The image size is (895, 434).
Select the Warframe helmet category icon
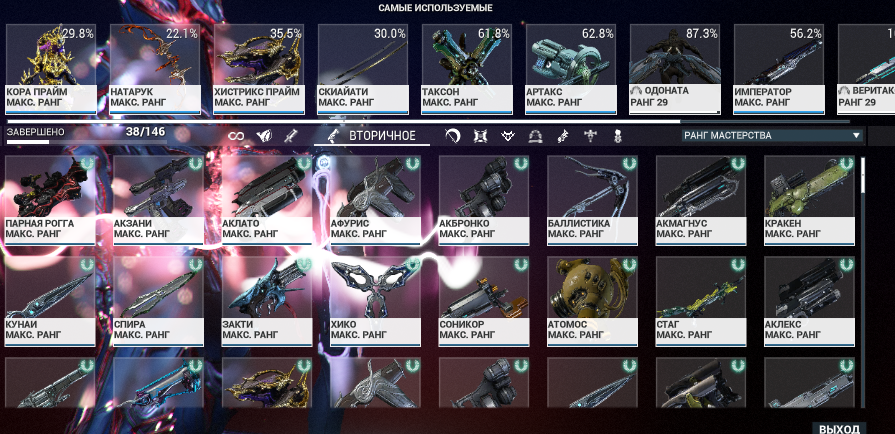(264, 136)
